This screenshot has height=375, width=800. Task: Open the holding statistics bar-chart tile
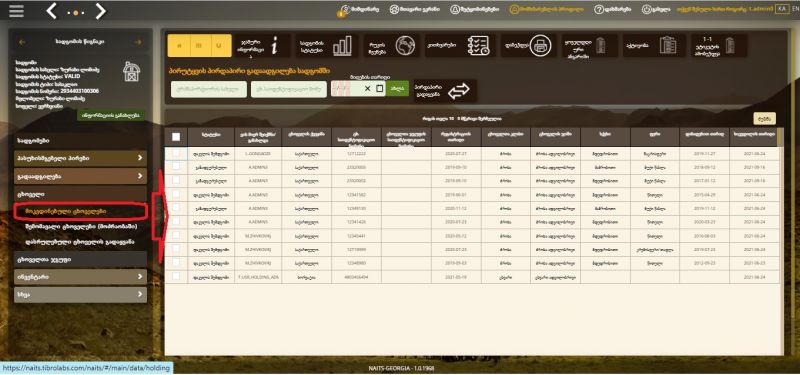[x=327, y=45]
